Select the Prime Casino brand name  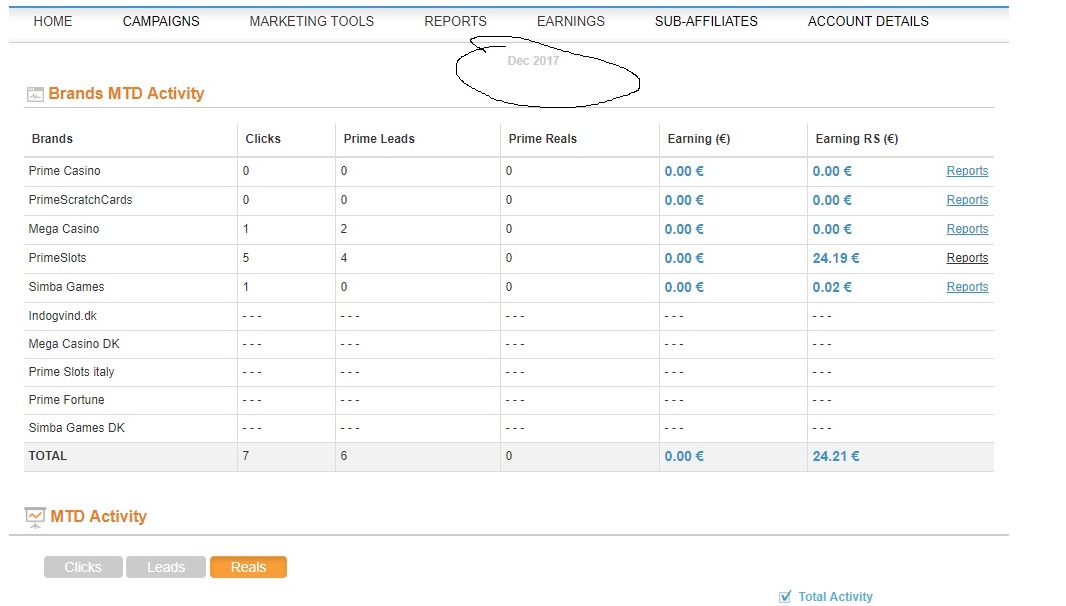(x=65, y=171)
